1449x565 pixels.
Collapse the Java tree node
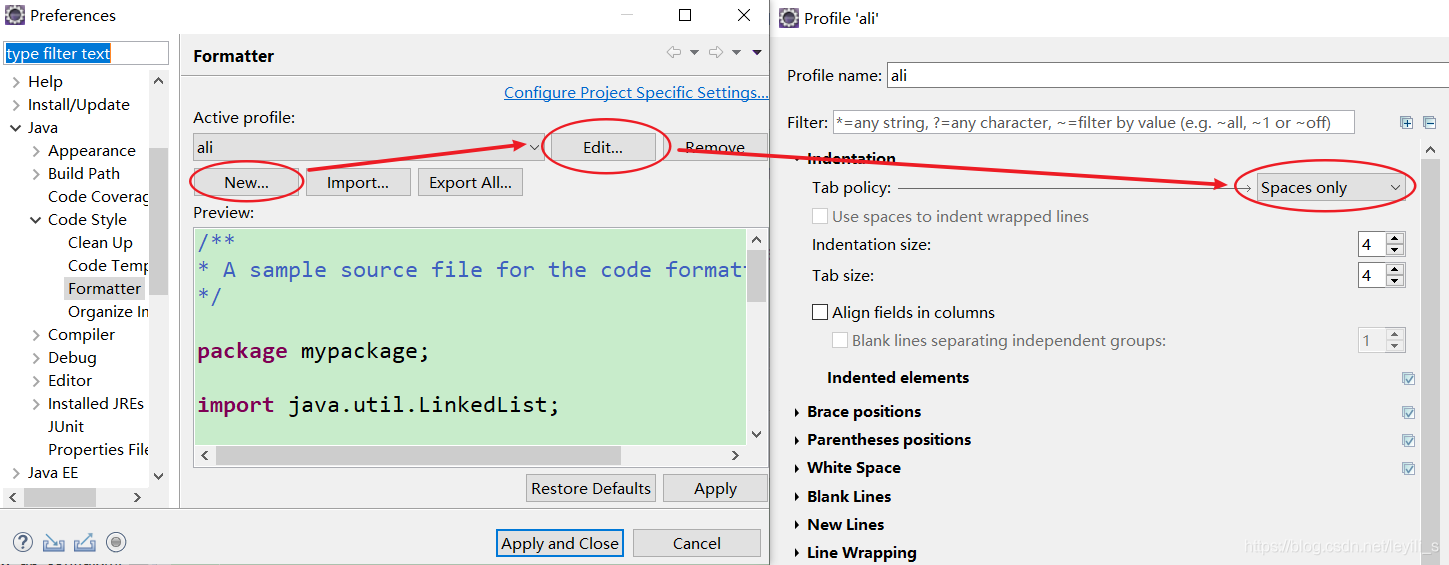pos(16,128)
